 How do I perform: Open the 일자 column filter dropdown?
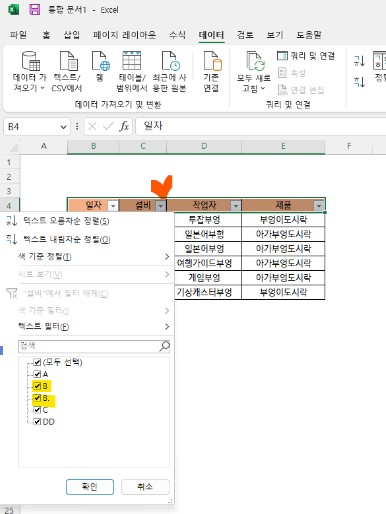tap(113, 206)
